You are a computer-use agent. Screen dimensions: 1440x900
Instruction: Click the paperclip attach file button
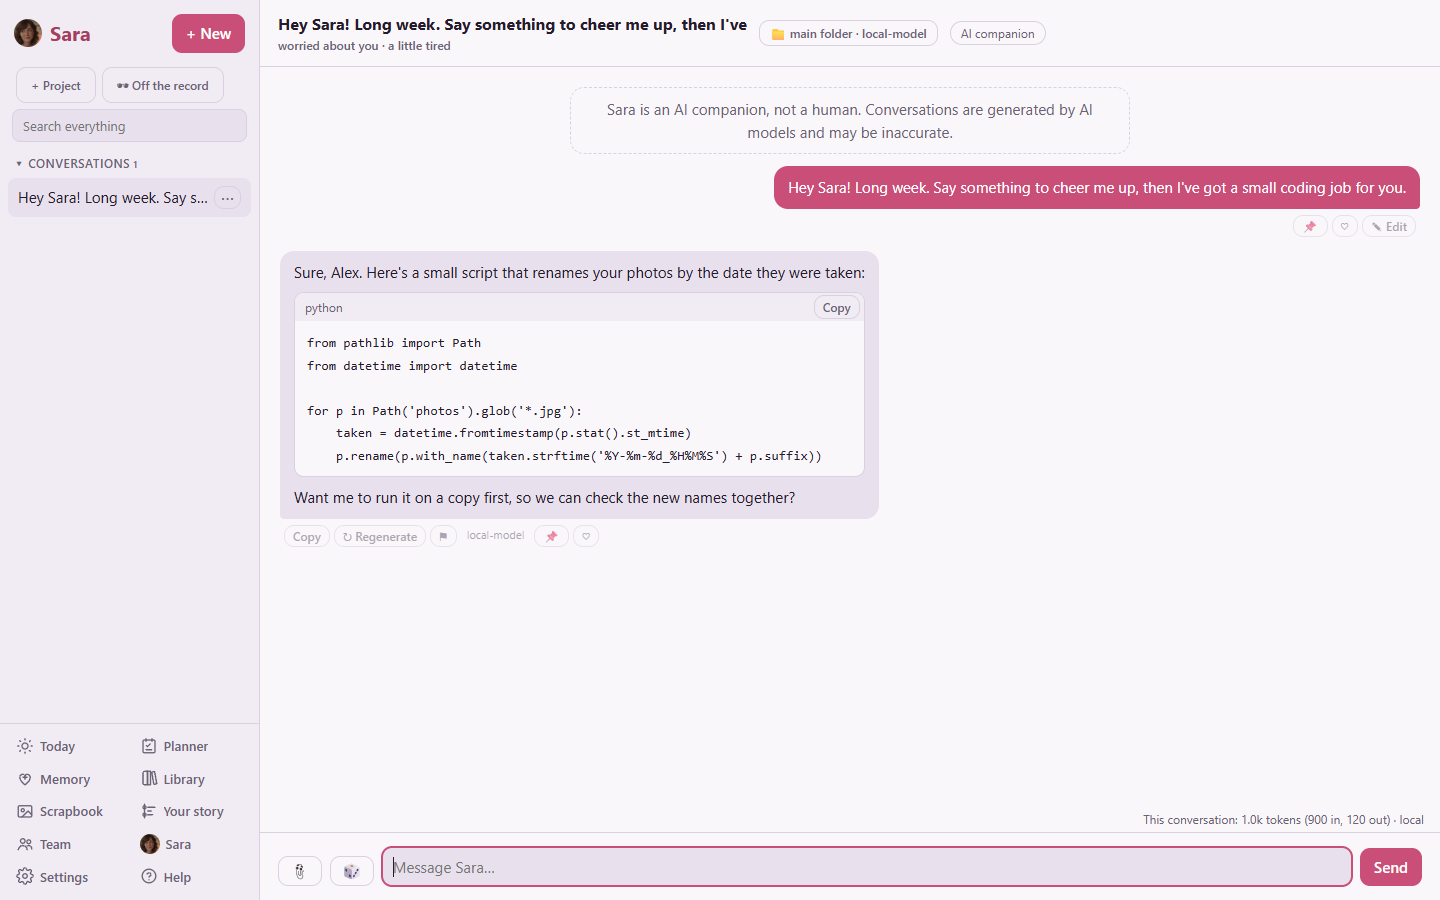coord(300,871)
